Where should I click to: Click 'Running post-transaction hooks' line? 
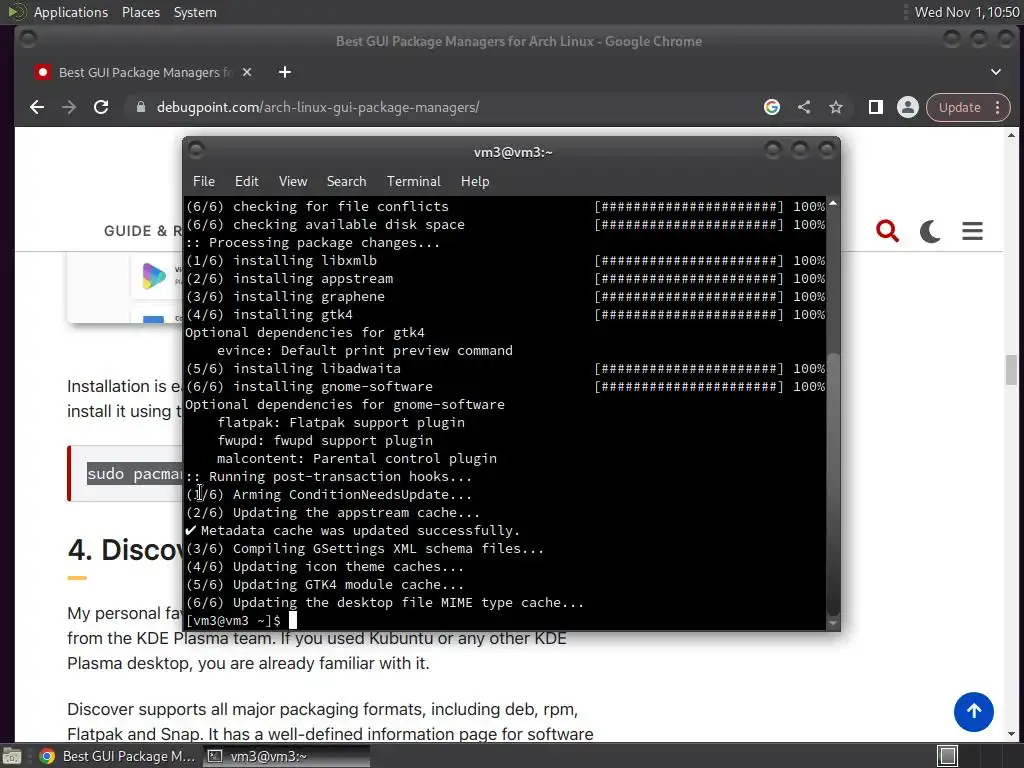pos(328,477)
